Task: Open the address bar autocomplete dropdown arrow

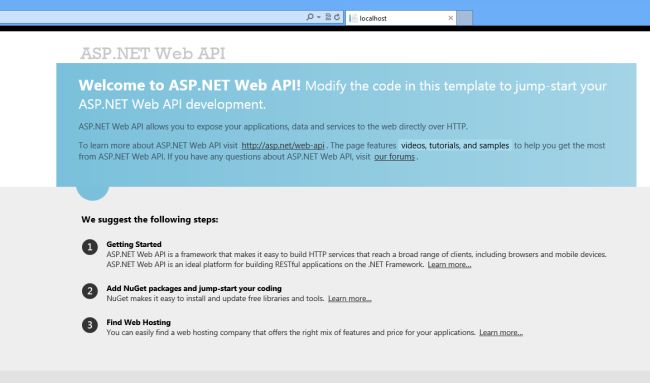Action: pos(319,17)
